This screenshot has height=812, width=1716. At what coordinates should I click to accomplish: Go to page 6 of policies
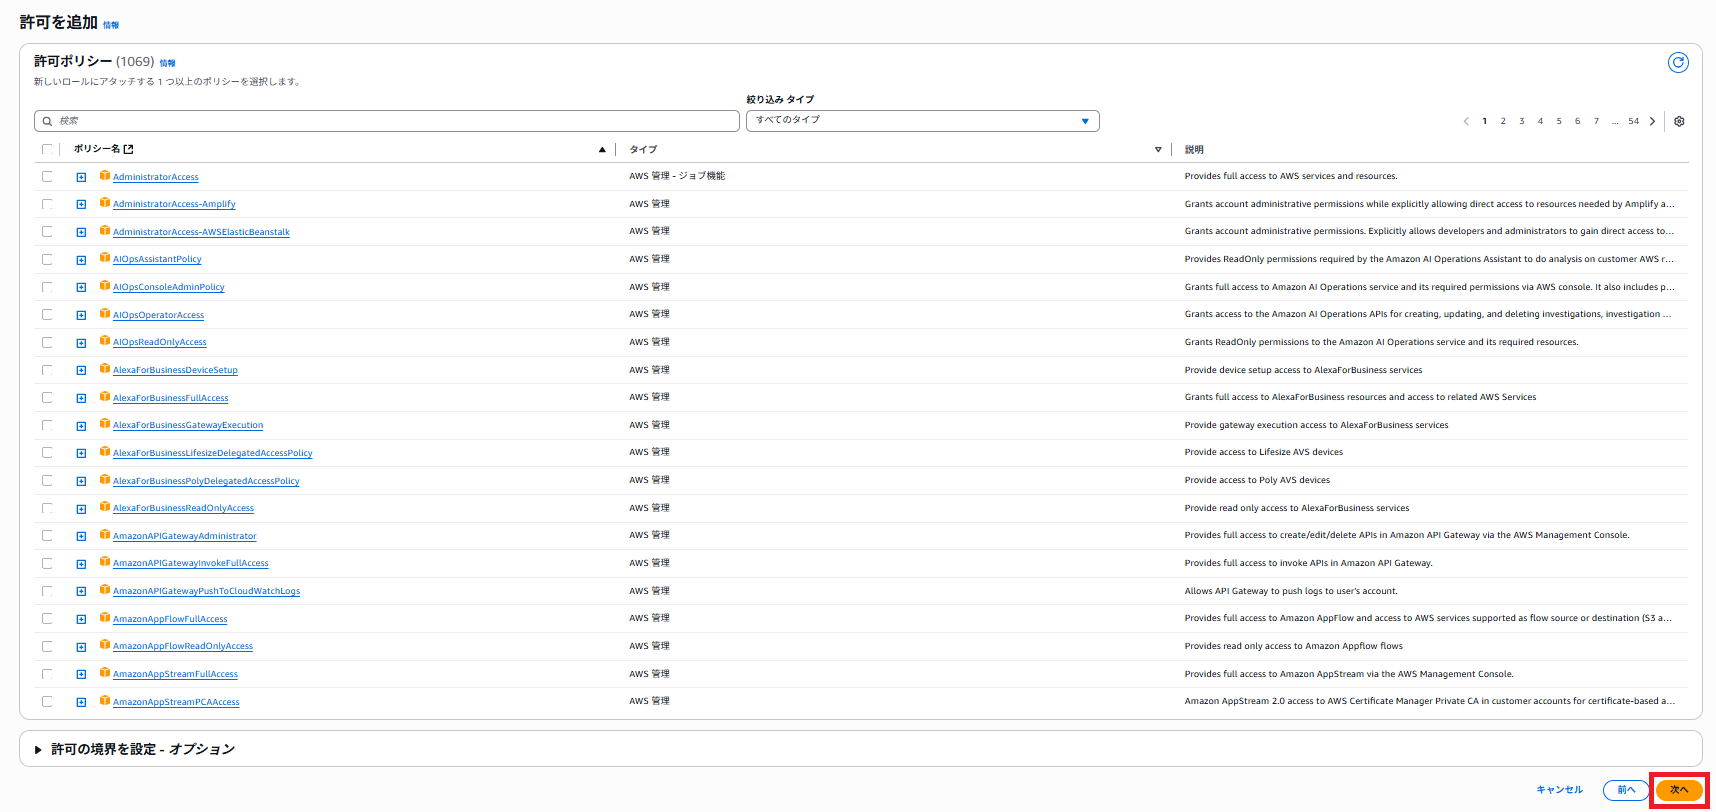tap(1578, 121)
